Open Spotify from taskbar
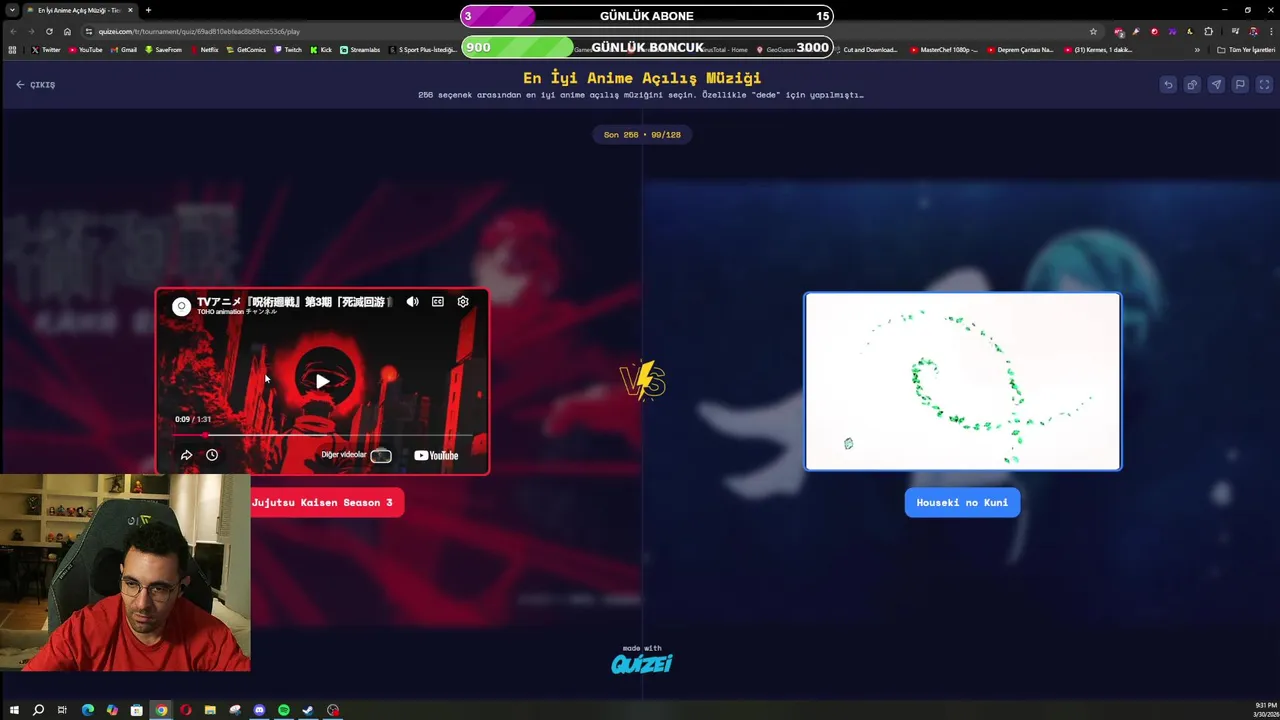Image resolution: width=1280 pixels, height=720 pixels. pos(284,710)
